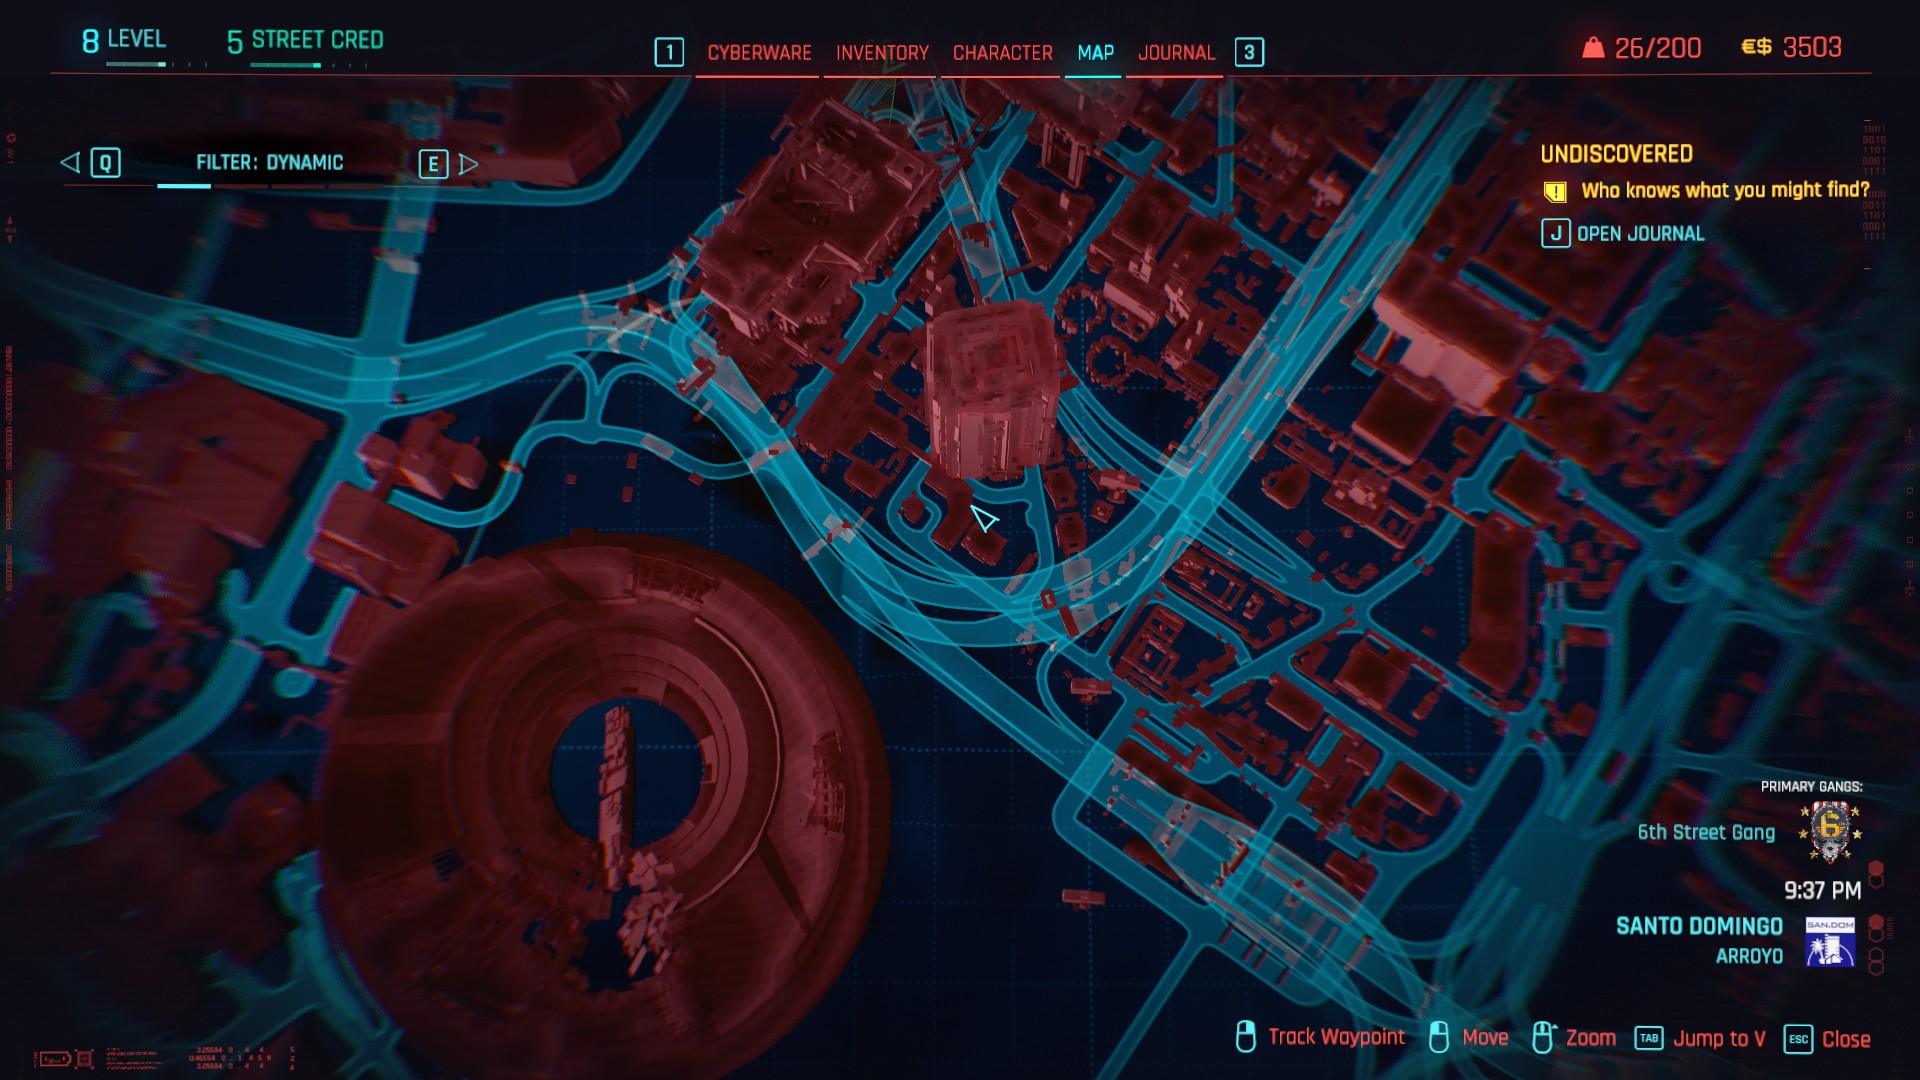
Task: Click the ESC key icon
Action: (1798, 1039)
